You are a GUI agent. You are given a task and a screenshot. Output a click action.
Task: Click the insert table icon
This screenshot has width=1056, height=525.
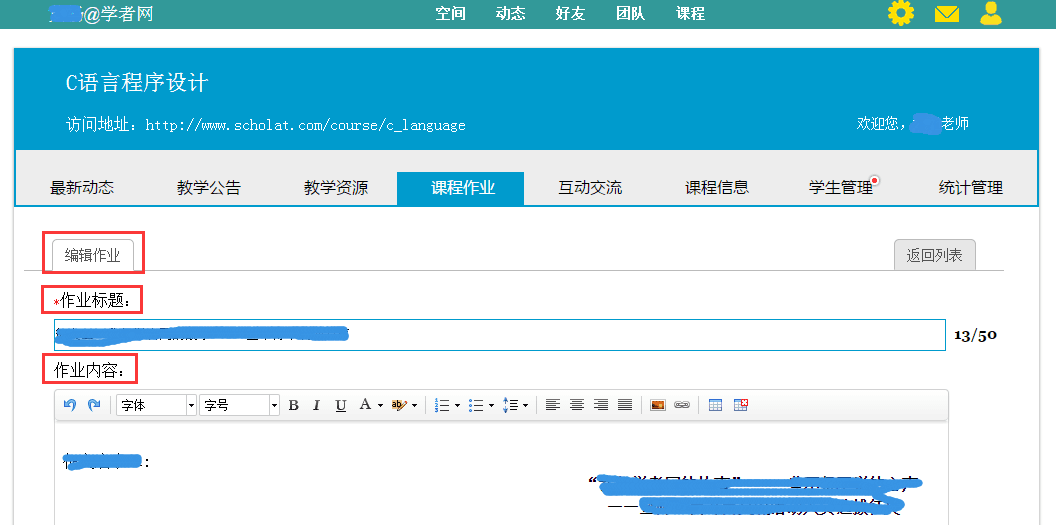[716, 405]
